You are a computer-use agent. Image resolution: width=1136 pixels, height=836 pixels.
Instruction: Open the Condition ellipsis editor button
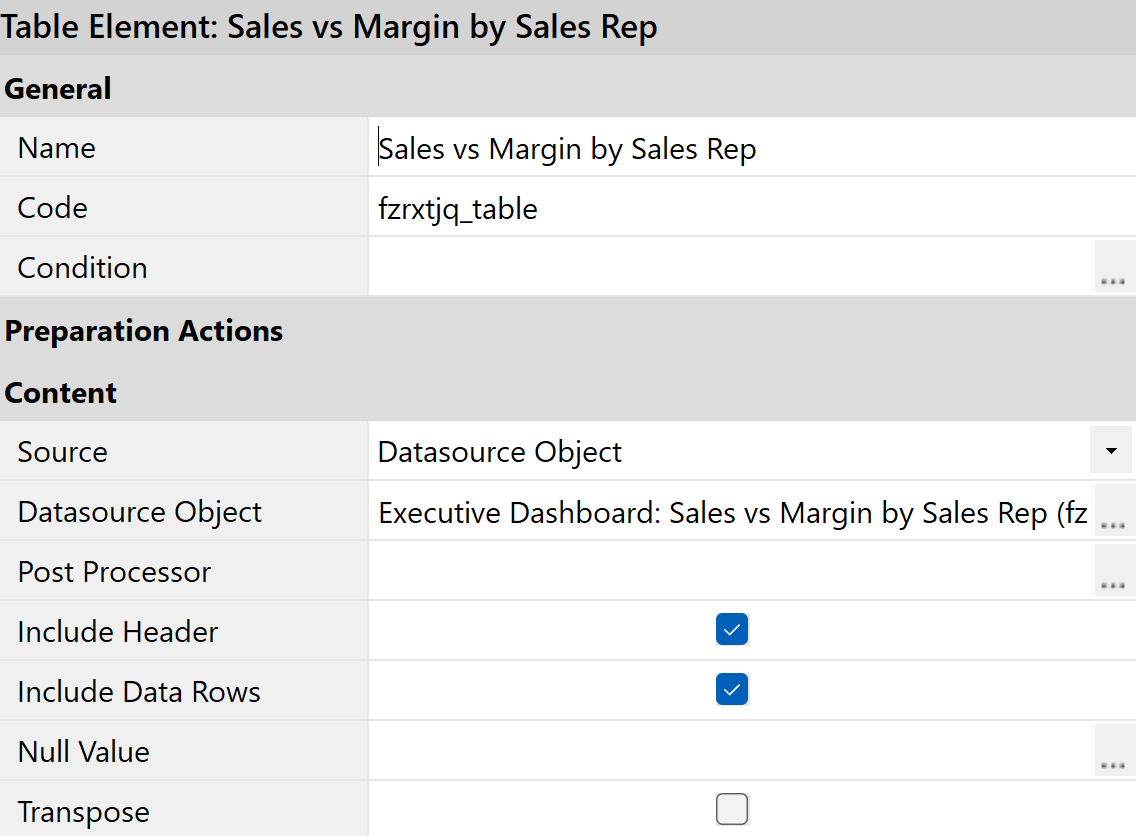(1114, 268)
